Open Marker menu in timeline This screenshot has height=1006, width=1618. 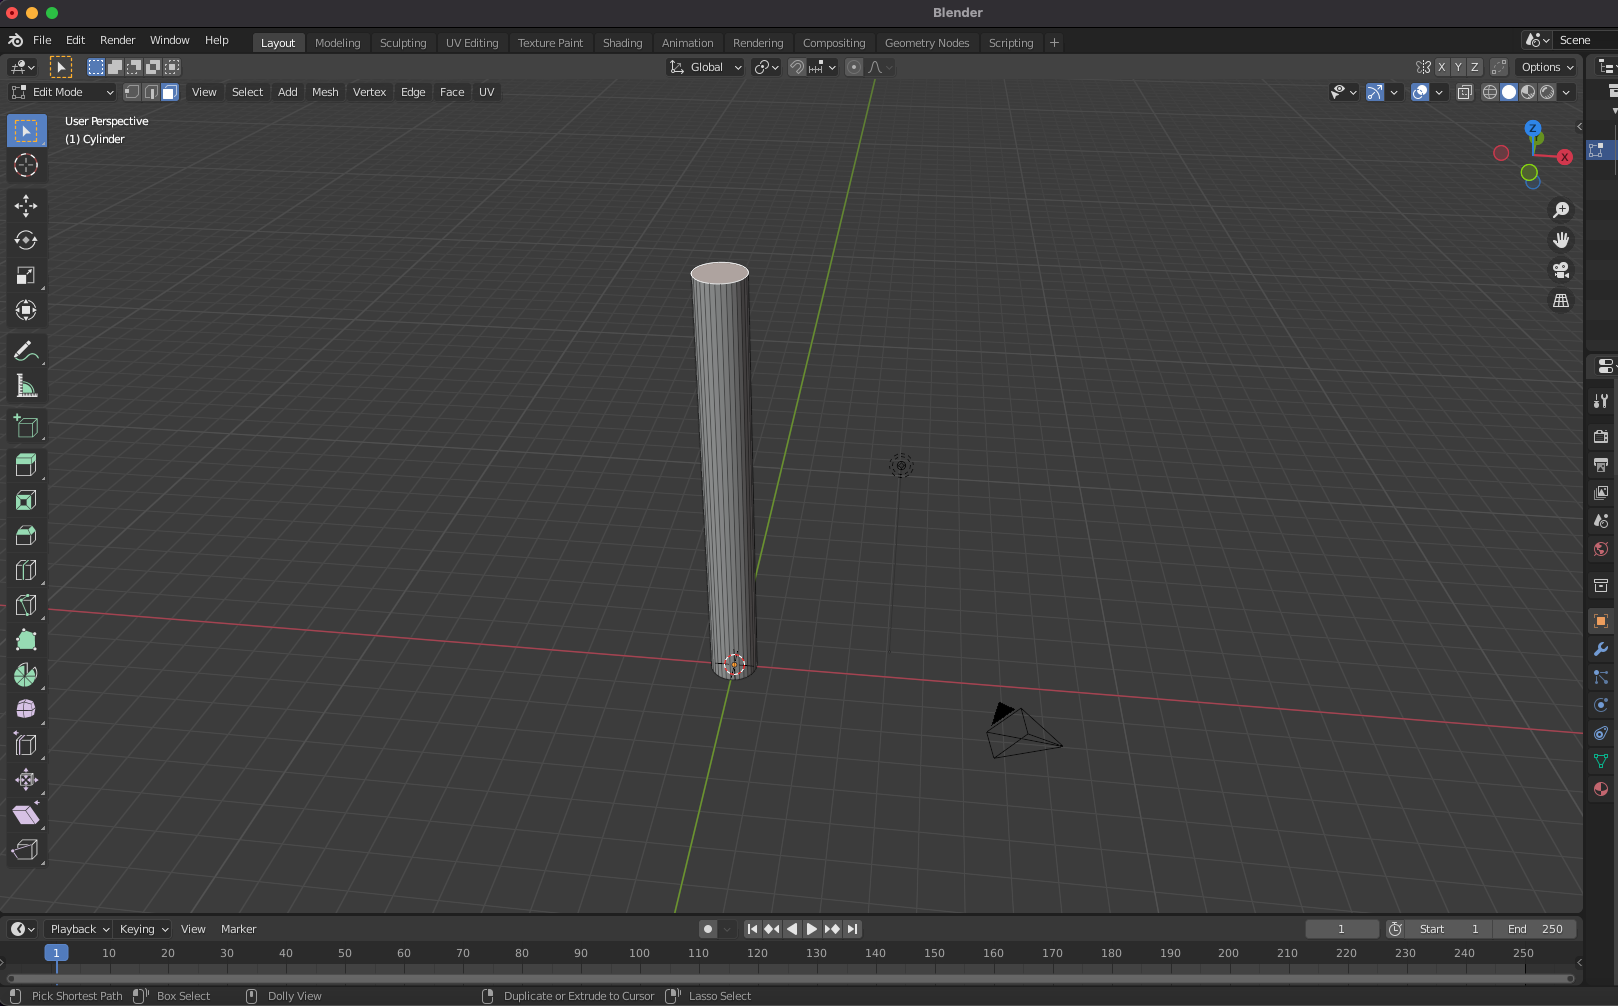[x=238, y=929]
